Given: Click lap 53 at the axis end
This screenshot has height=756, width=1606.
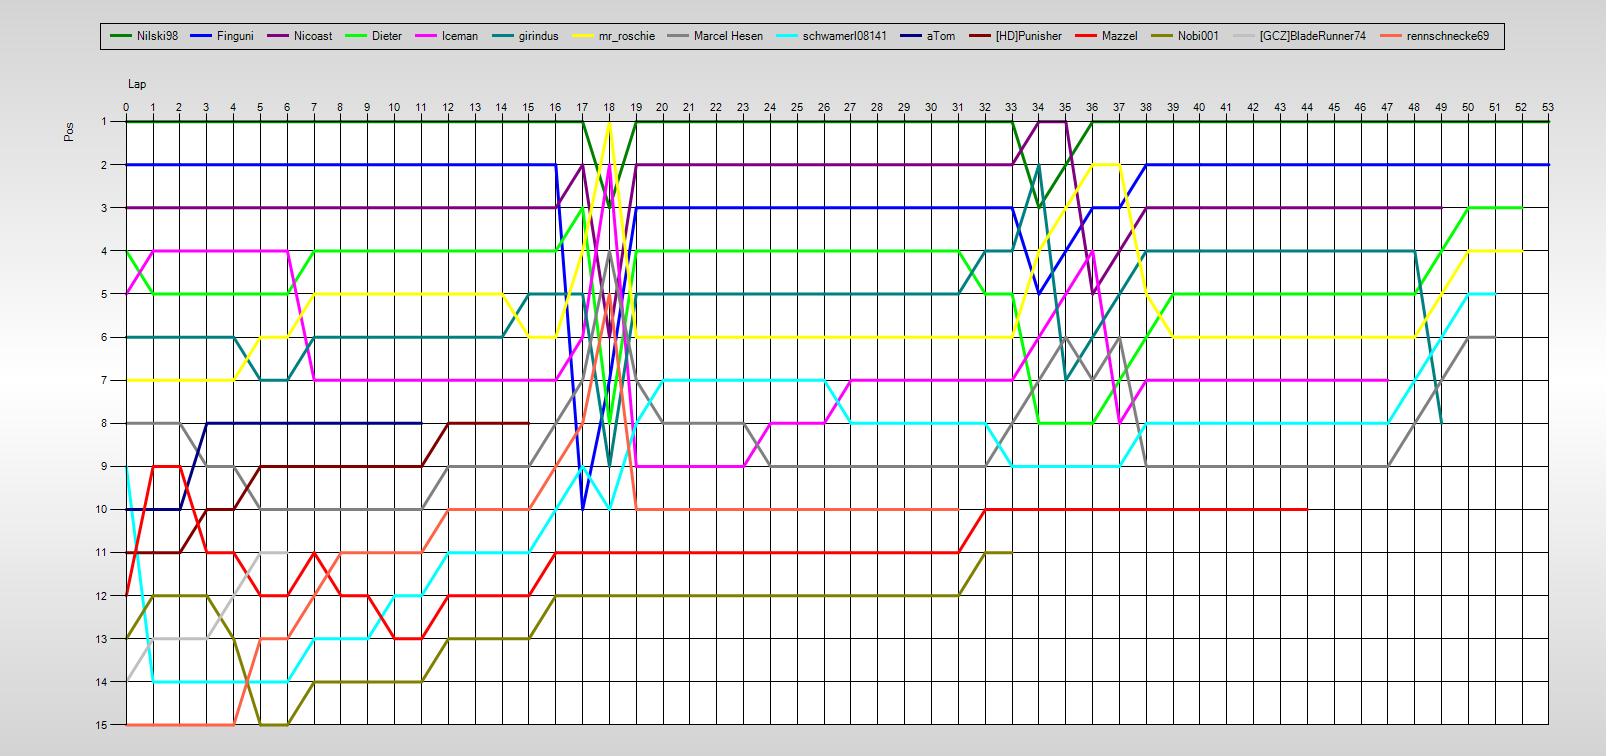Looking at the screenshot, I should tap(1548, 107).
